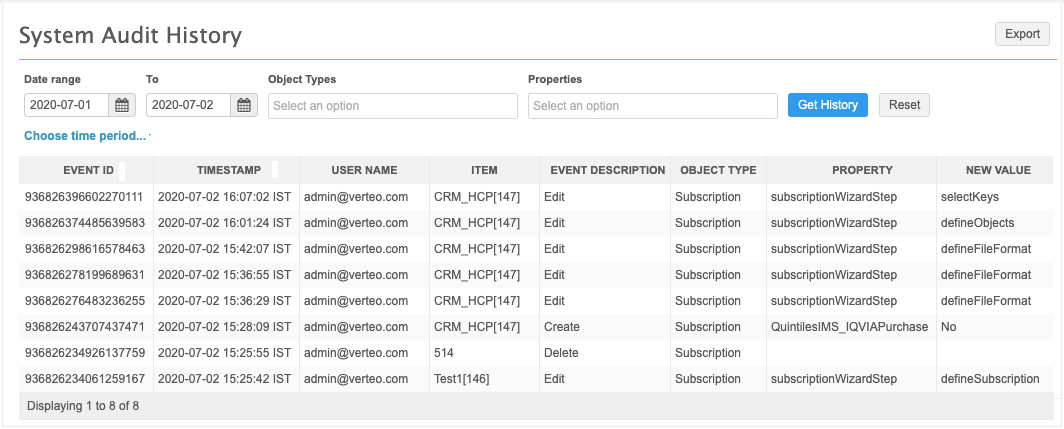Click the To date input field

pos(189,105)
